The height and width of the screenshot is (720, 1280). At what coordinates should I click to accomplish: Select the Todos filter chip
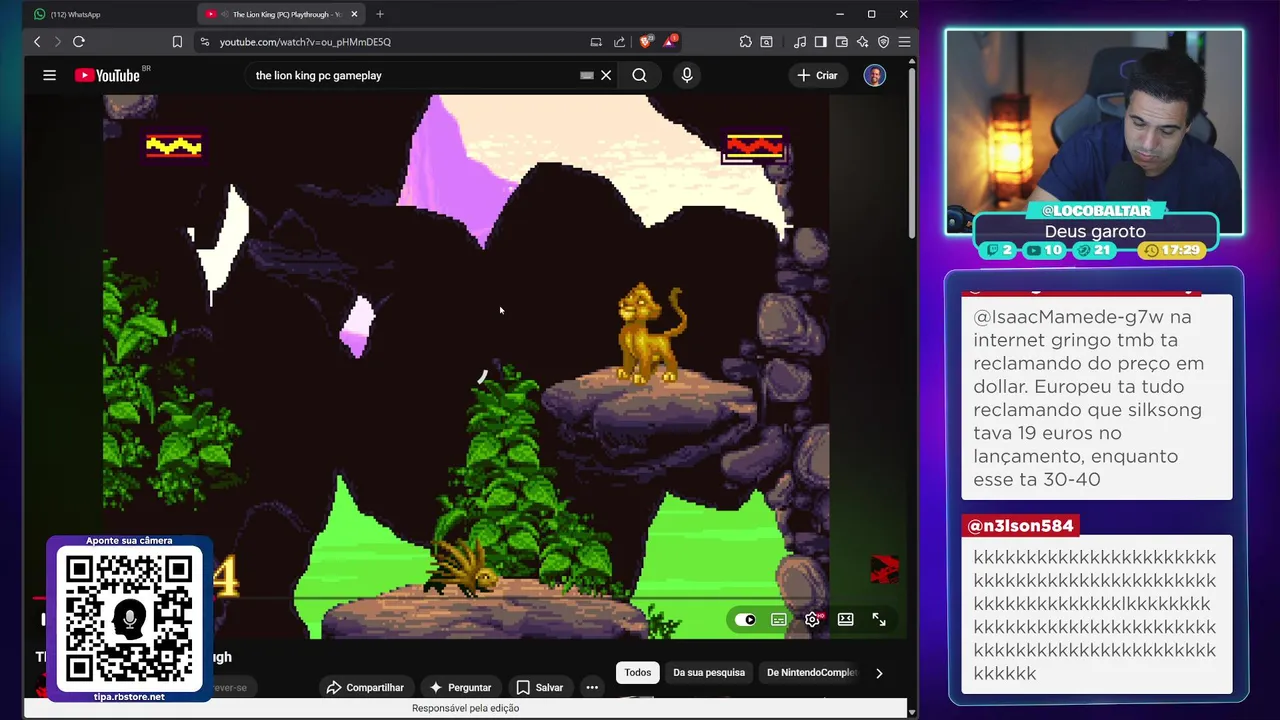click(x=638, y=673)
